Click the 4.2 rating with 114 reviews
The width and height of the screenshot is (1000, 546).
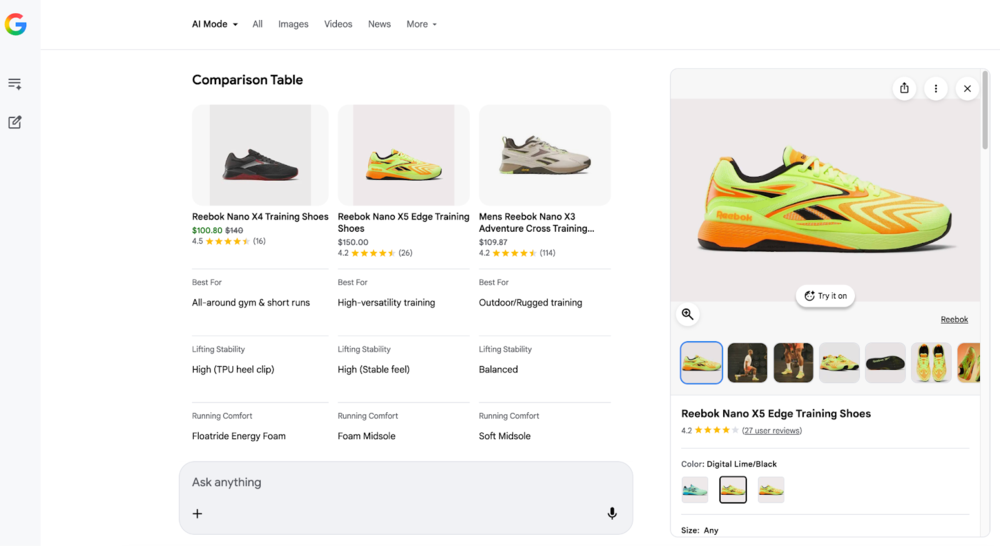(517, 253)
